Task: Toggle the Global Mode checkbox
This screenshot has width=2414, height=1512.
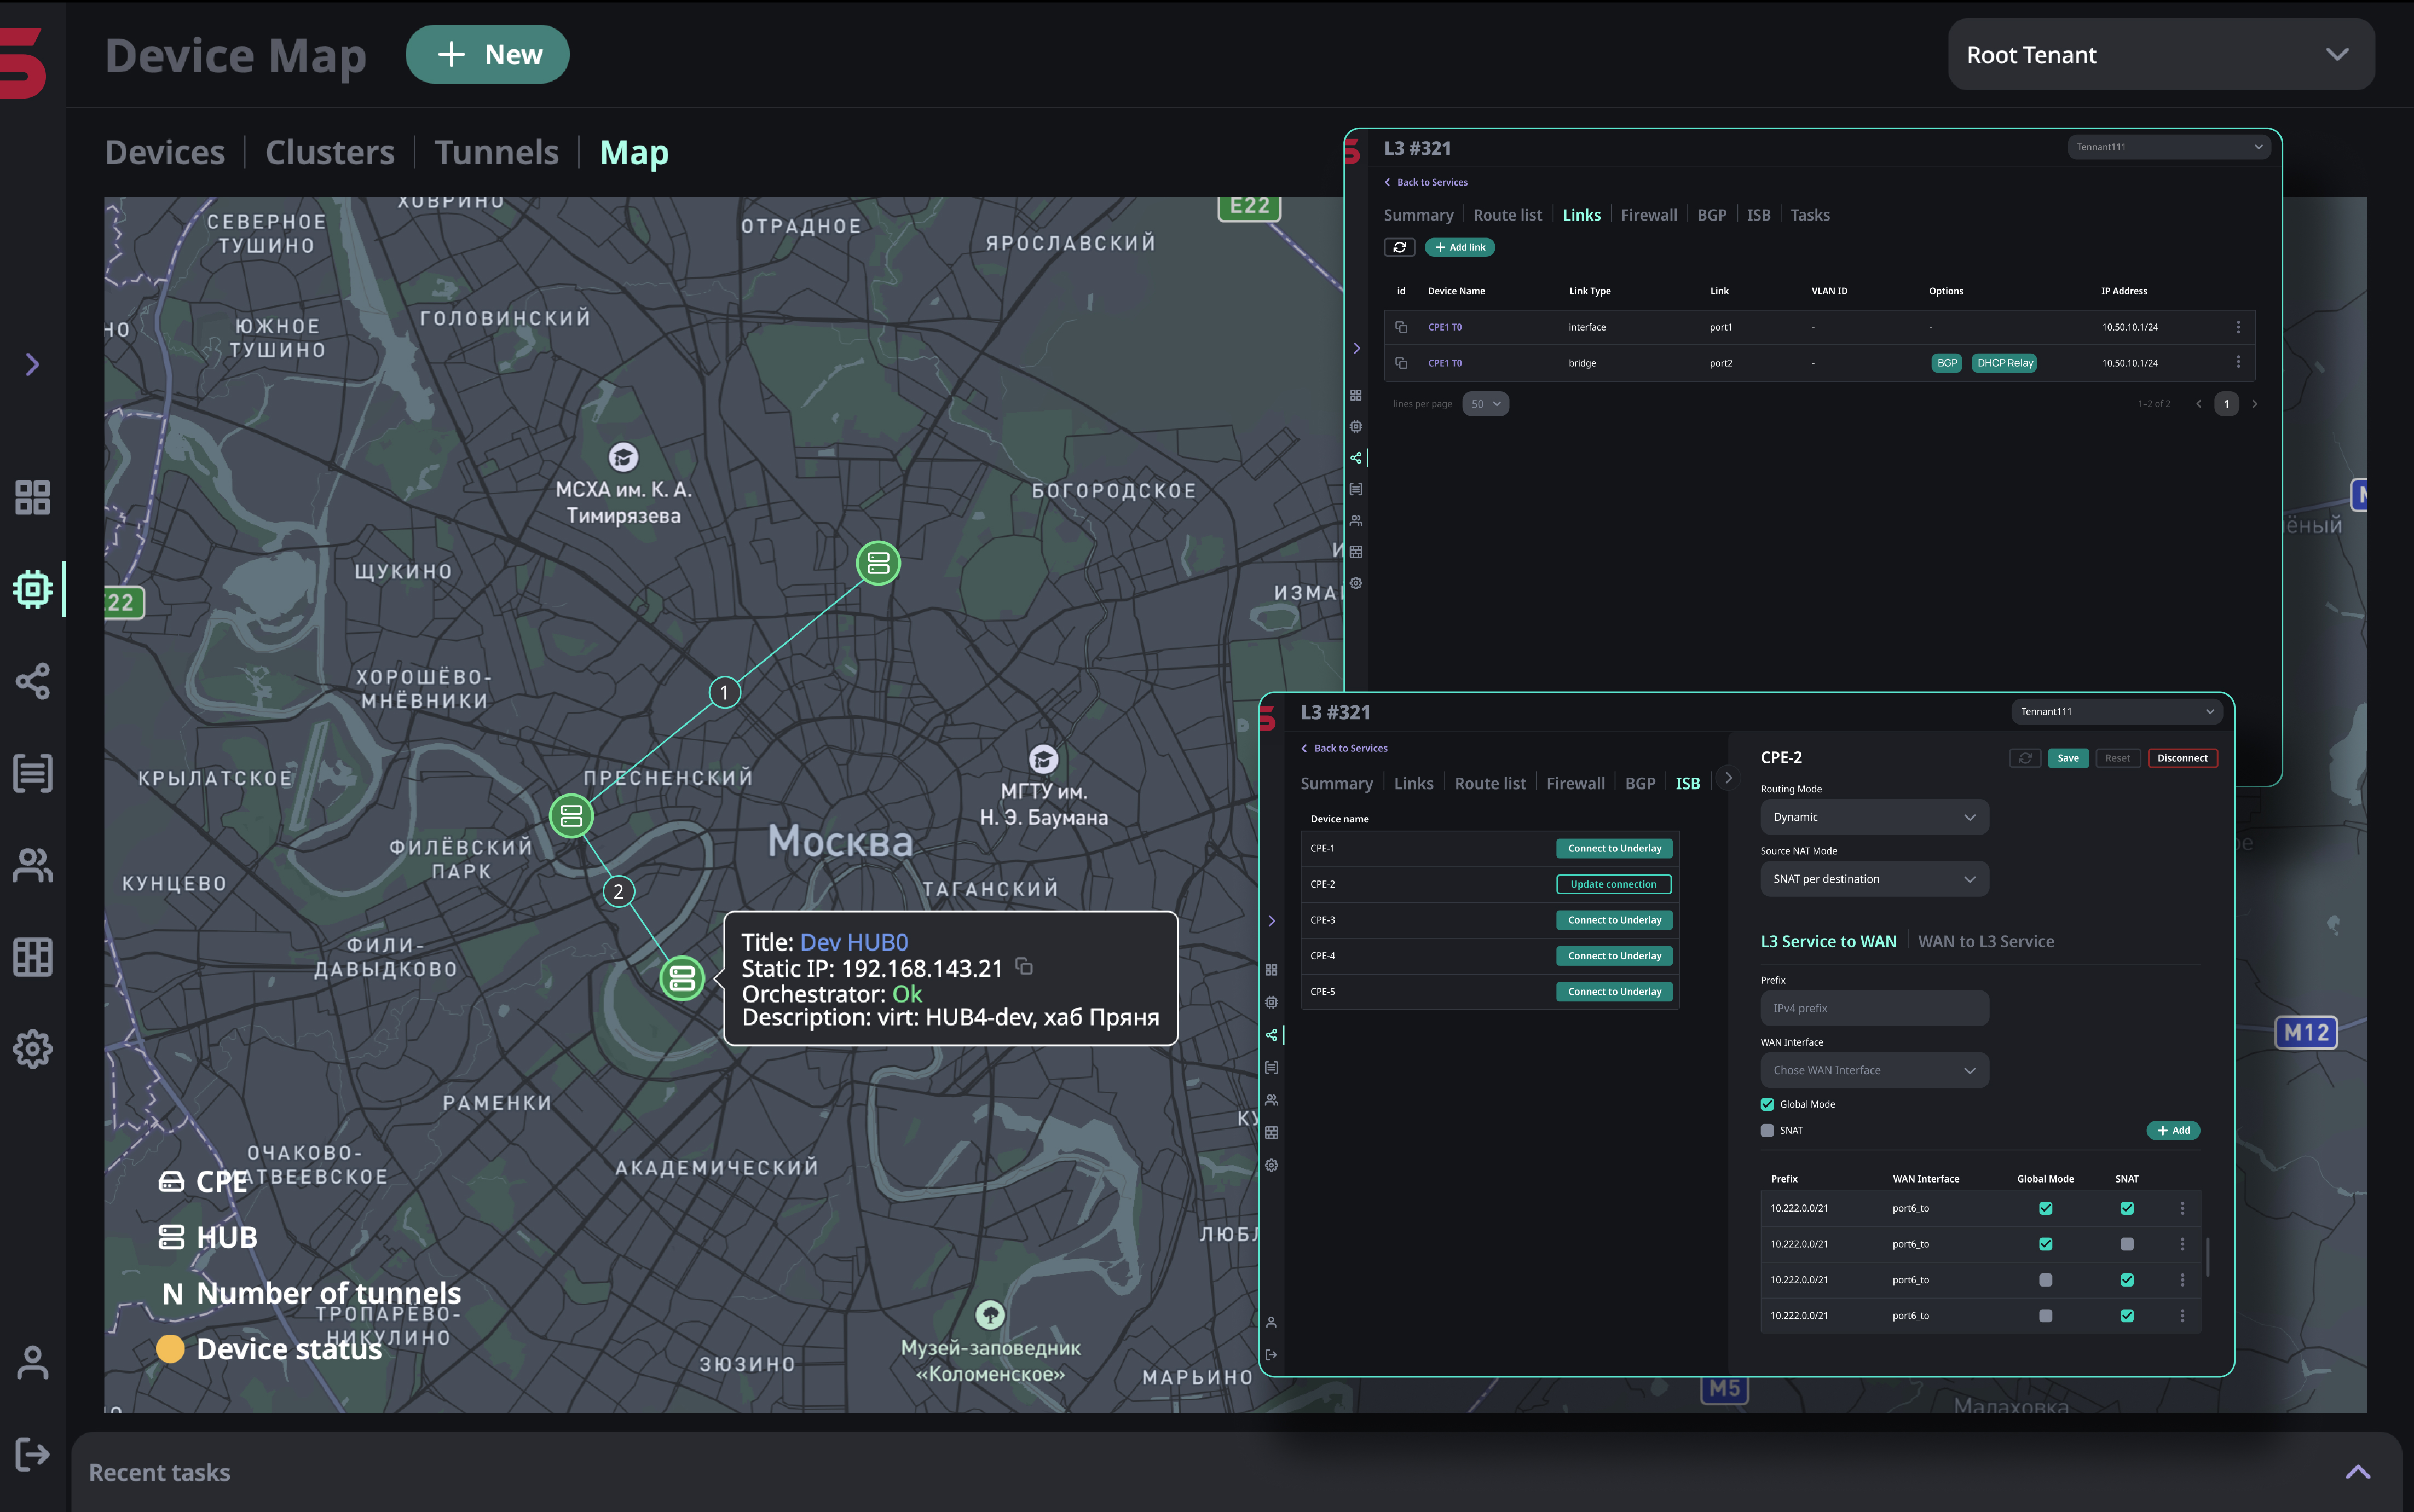Action: (1767, 1104)
